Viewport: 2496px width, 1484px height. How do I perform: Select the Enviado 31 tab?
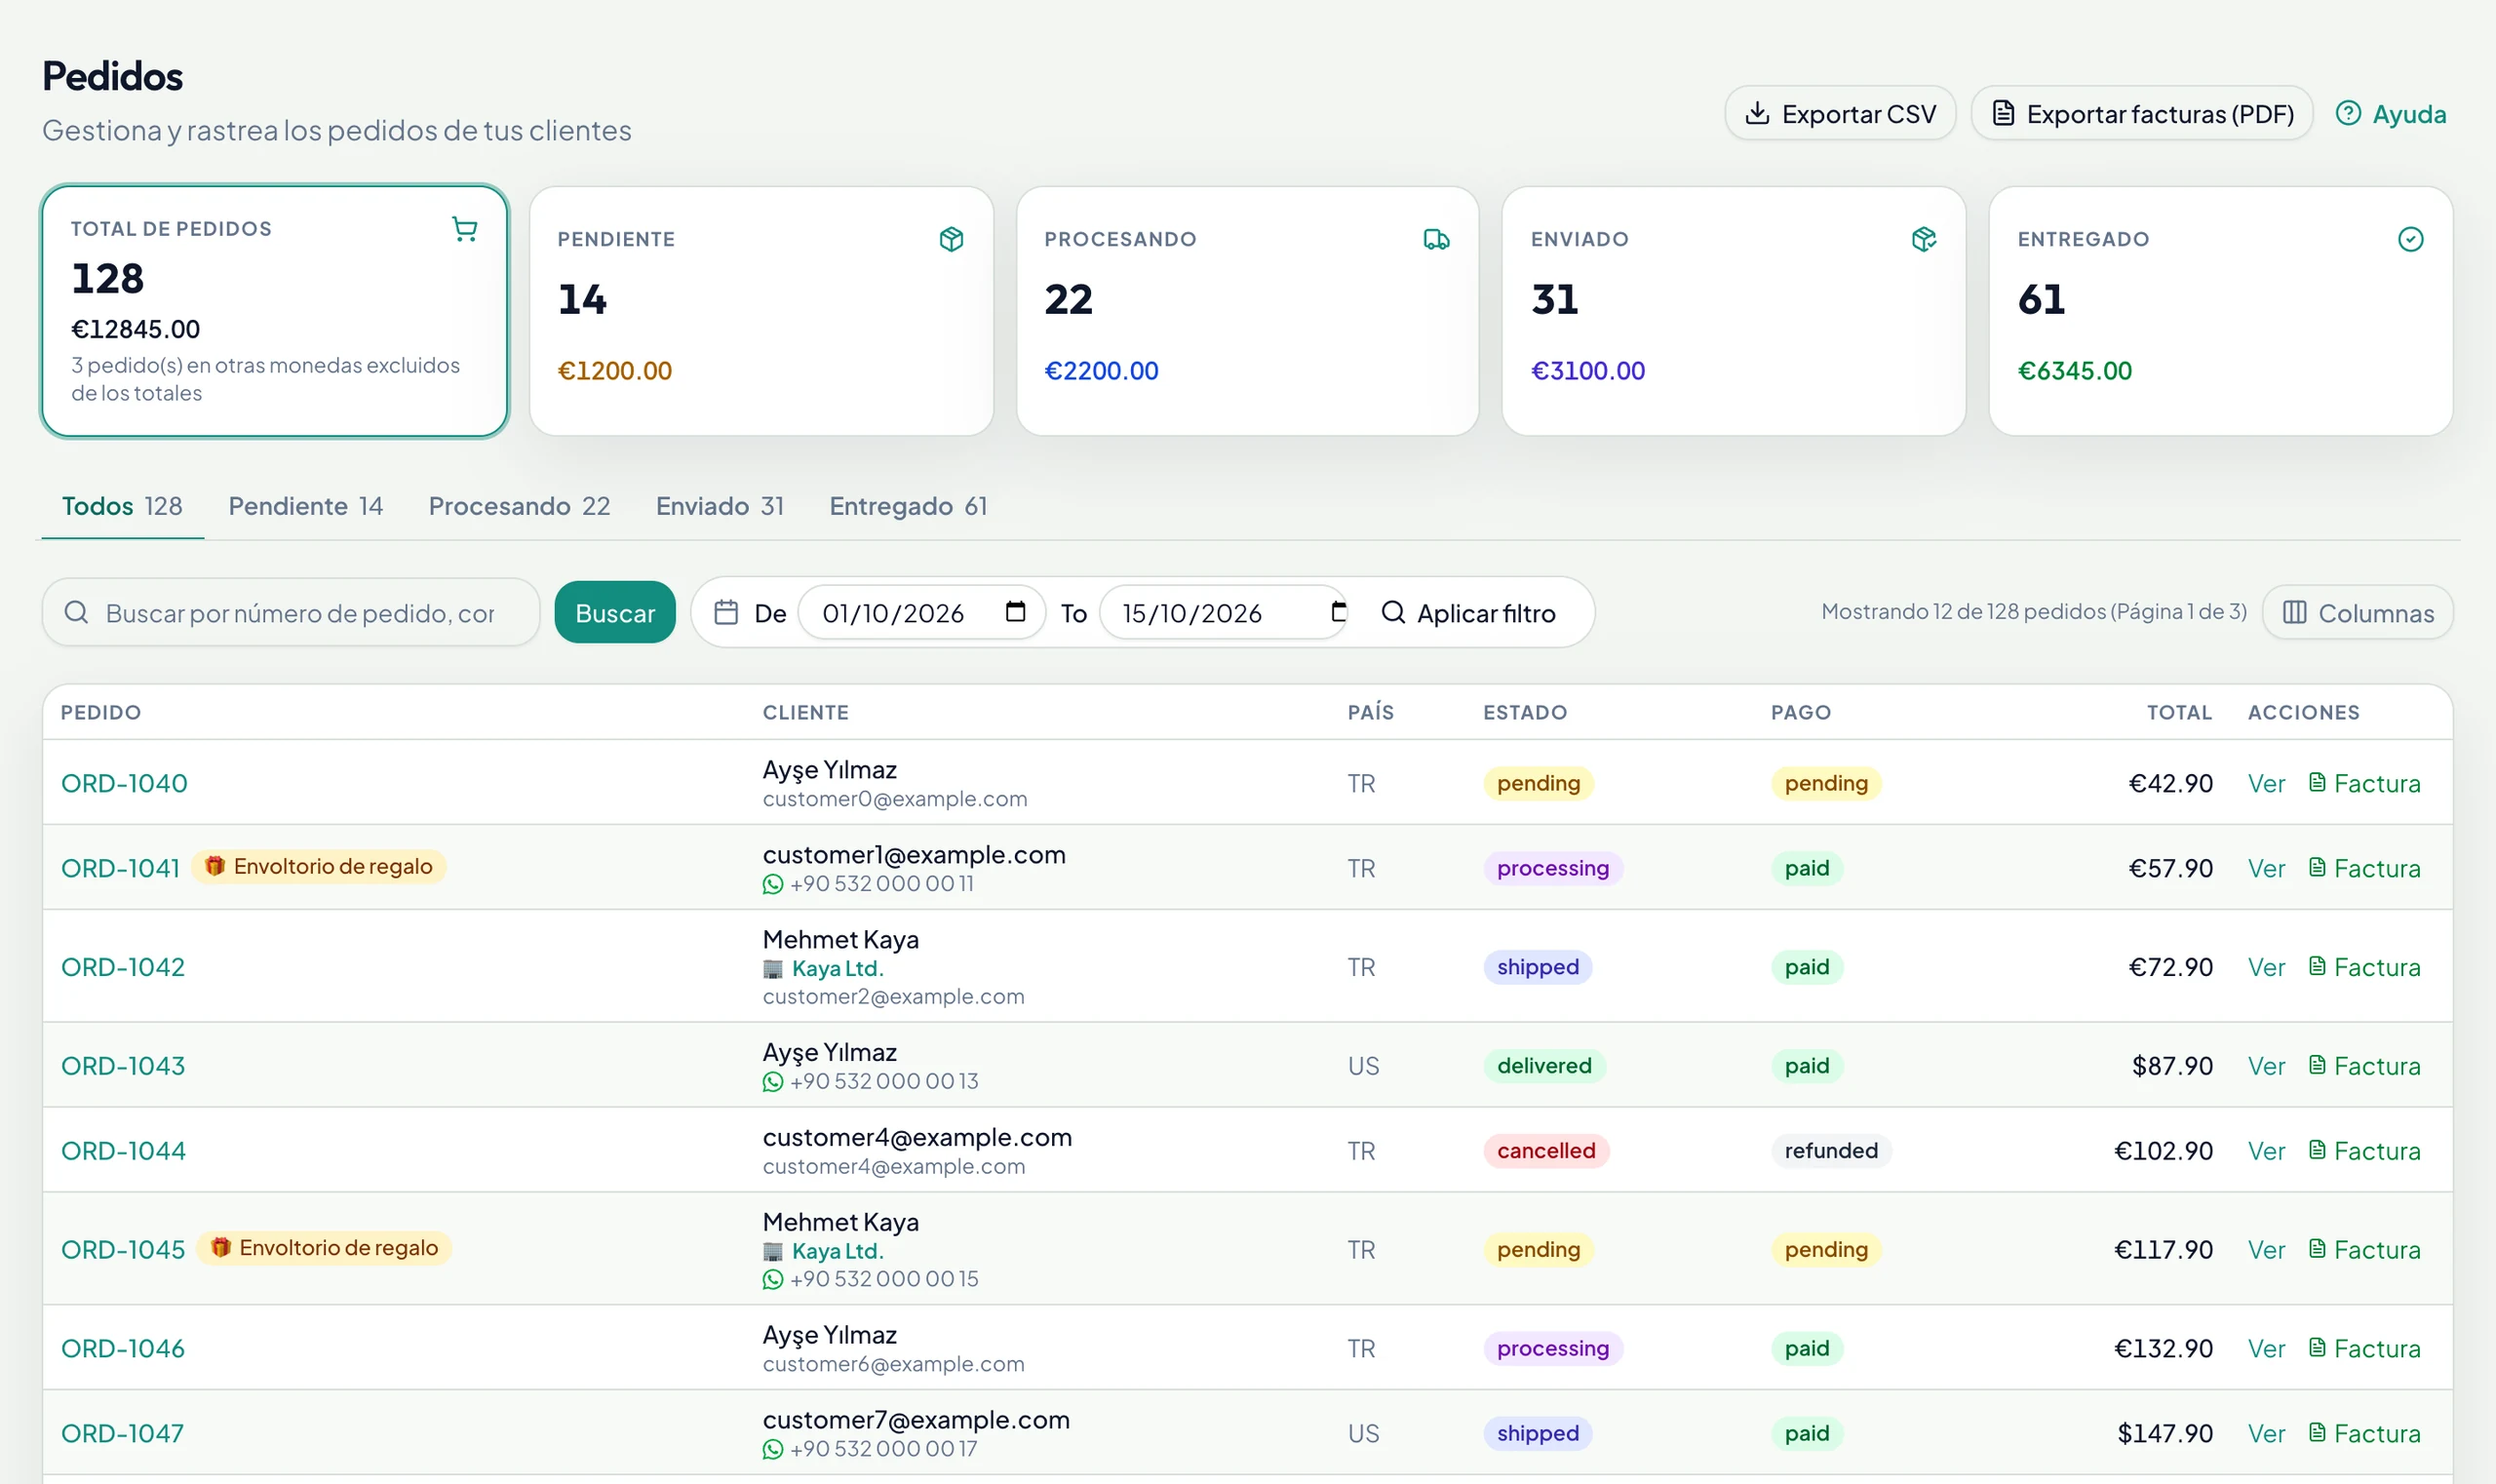[719, 506]
